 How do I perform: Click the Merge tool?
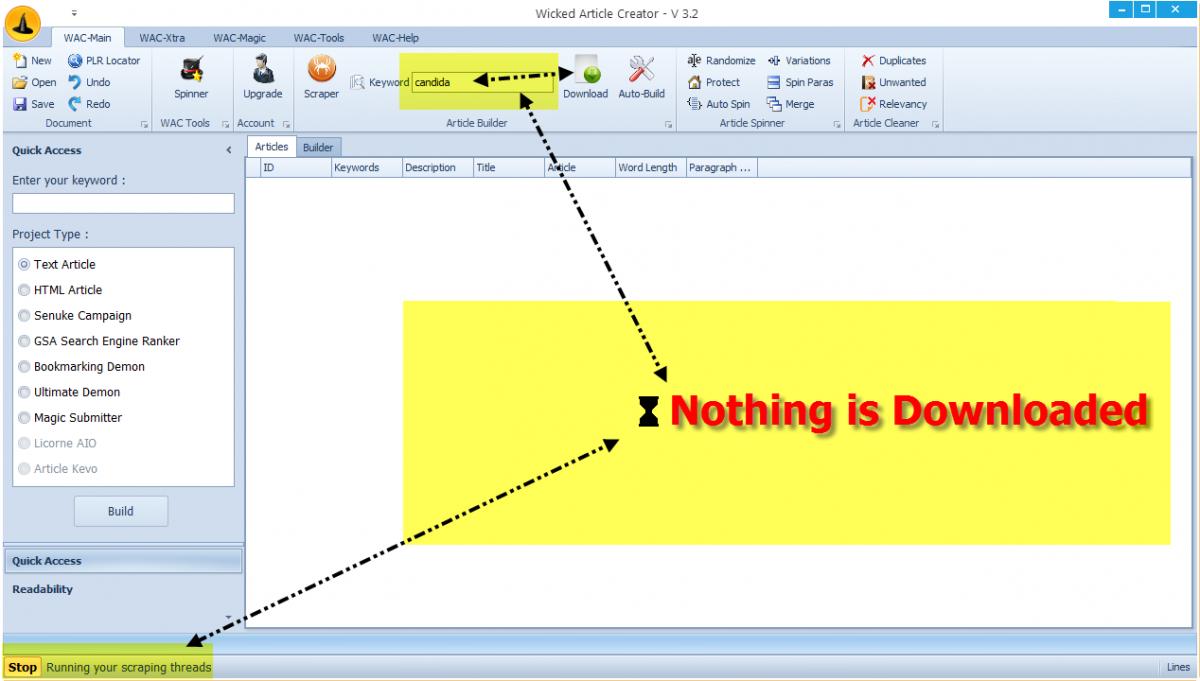click(790, 103)
